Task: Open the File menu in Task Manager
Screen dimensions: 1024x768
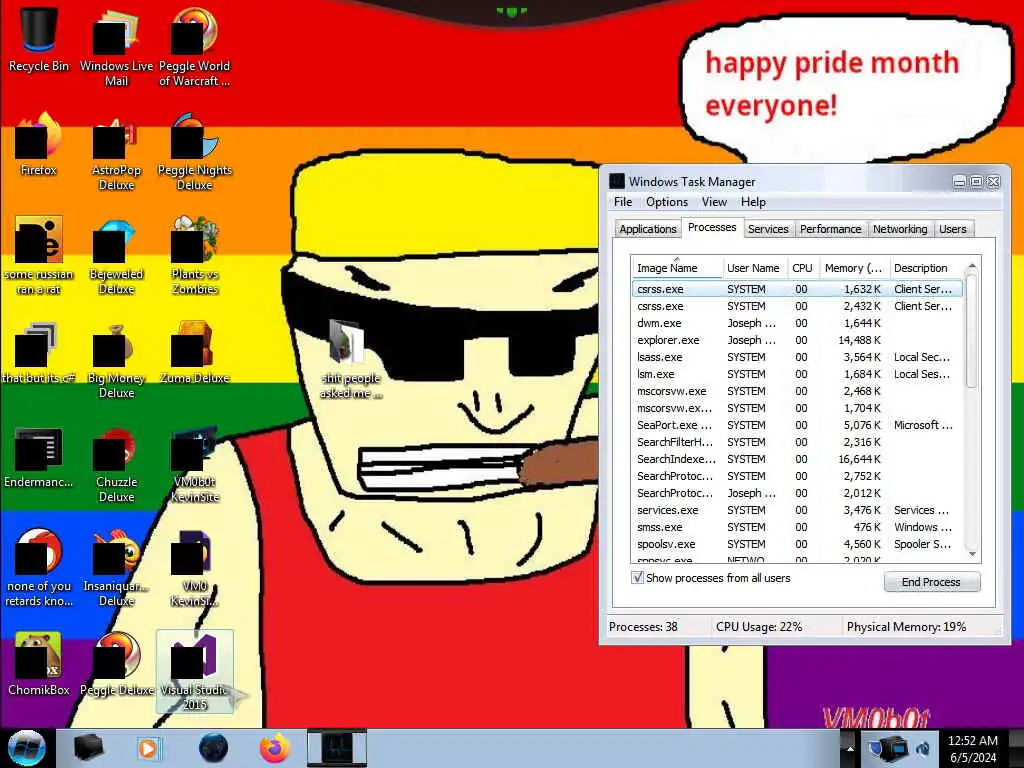Action: pos(623,202)
